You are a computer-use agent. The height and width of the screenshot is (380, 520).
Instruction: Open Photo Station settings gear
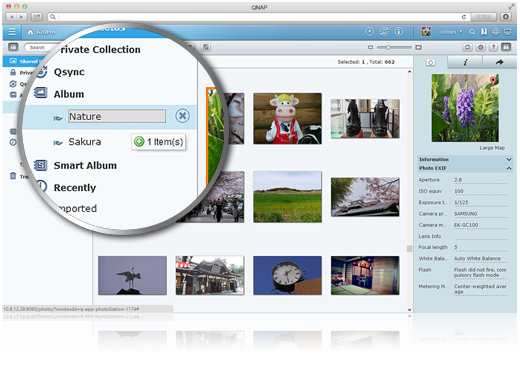point(481,47)
